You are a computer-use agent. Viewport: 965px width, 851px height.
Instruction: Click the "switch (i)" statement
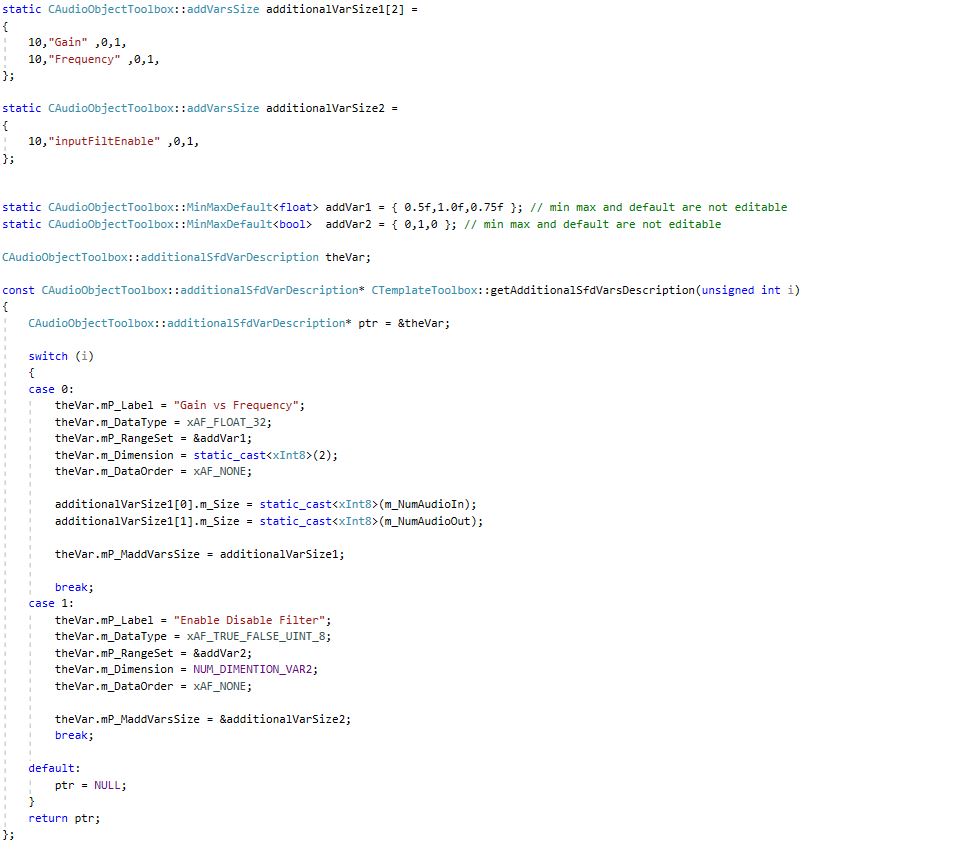pyautogui.click(x=61, y=356)
